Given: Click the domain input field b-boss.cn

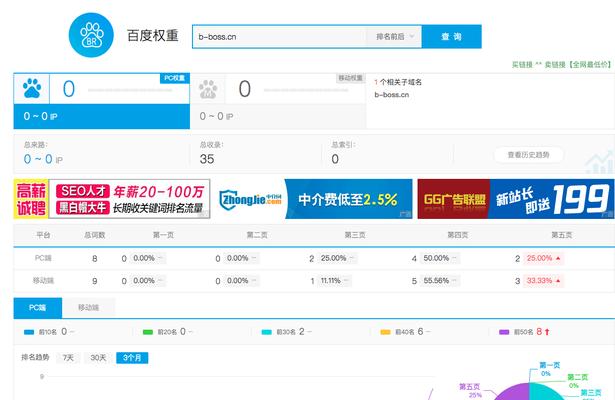Looking at the screenshot, I should [279, 36].
